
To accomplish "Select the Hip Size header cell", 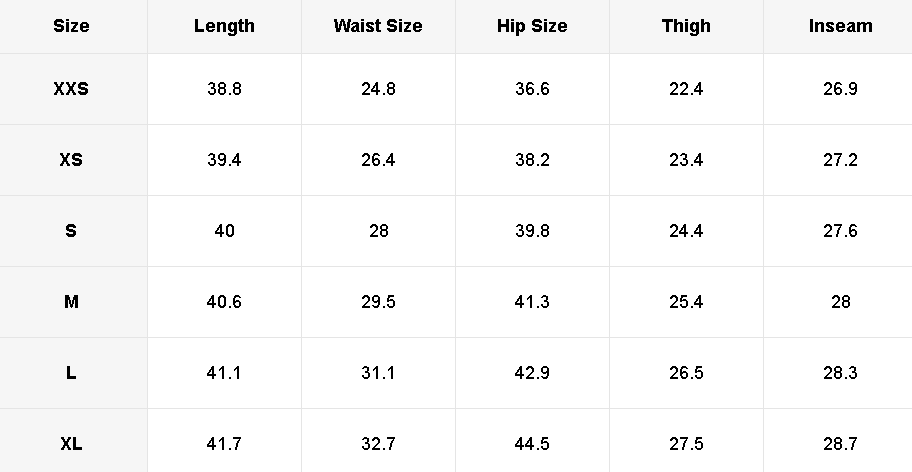I will [532, 26].
